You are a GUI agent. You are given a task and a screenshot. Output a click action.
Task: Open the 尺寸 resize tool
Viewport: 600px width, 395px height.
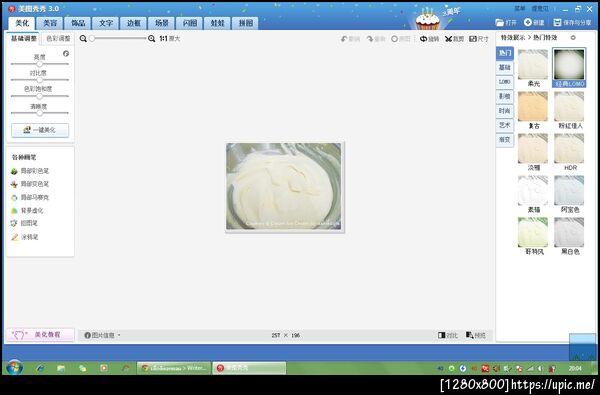pos(479,39)
